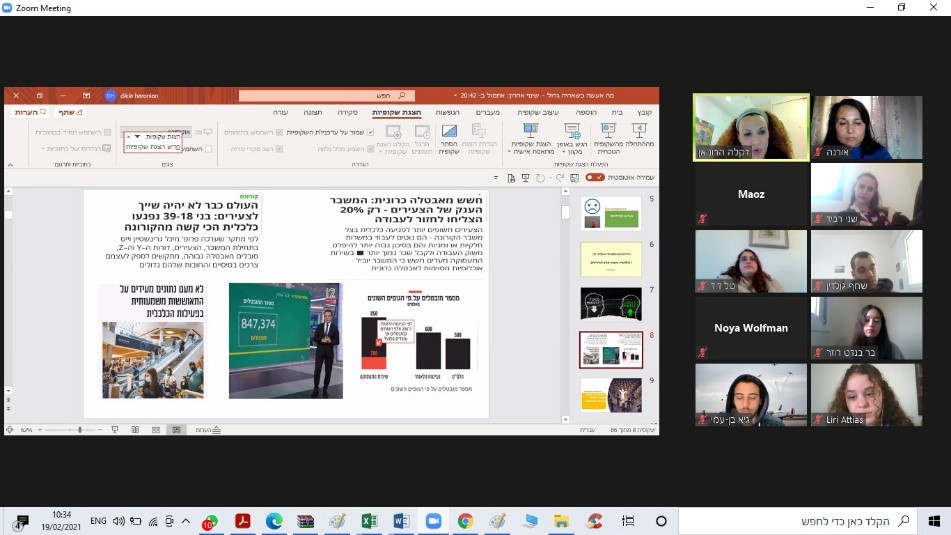Click the zoom percentage 62%

coord(26,429)
